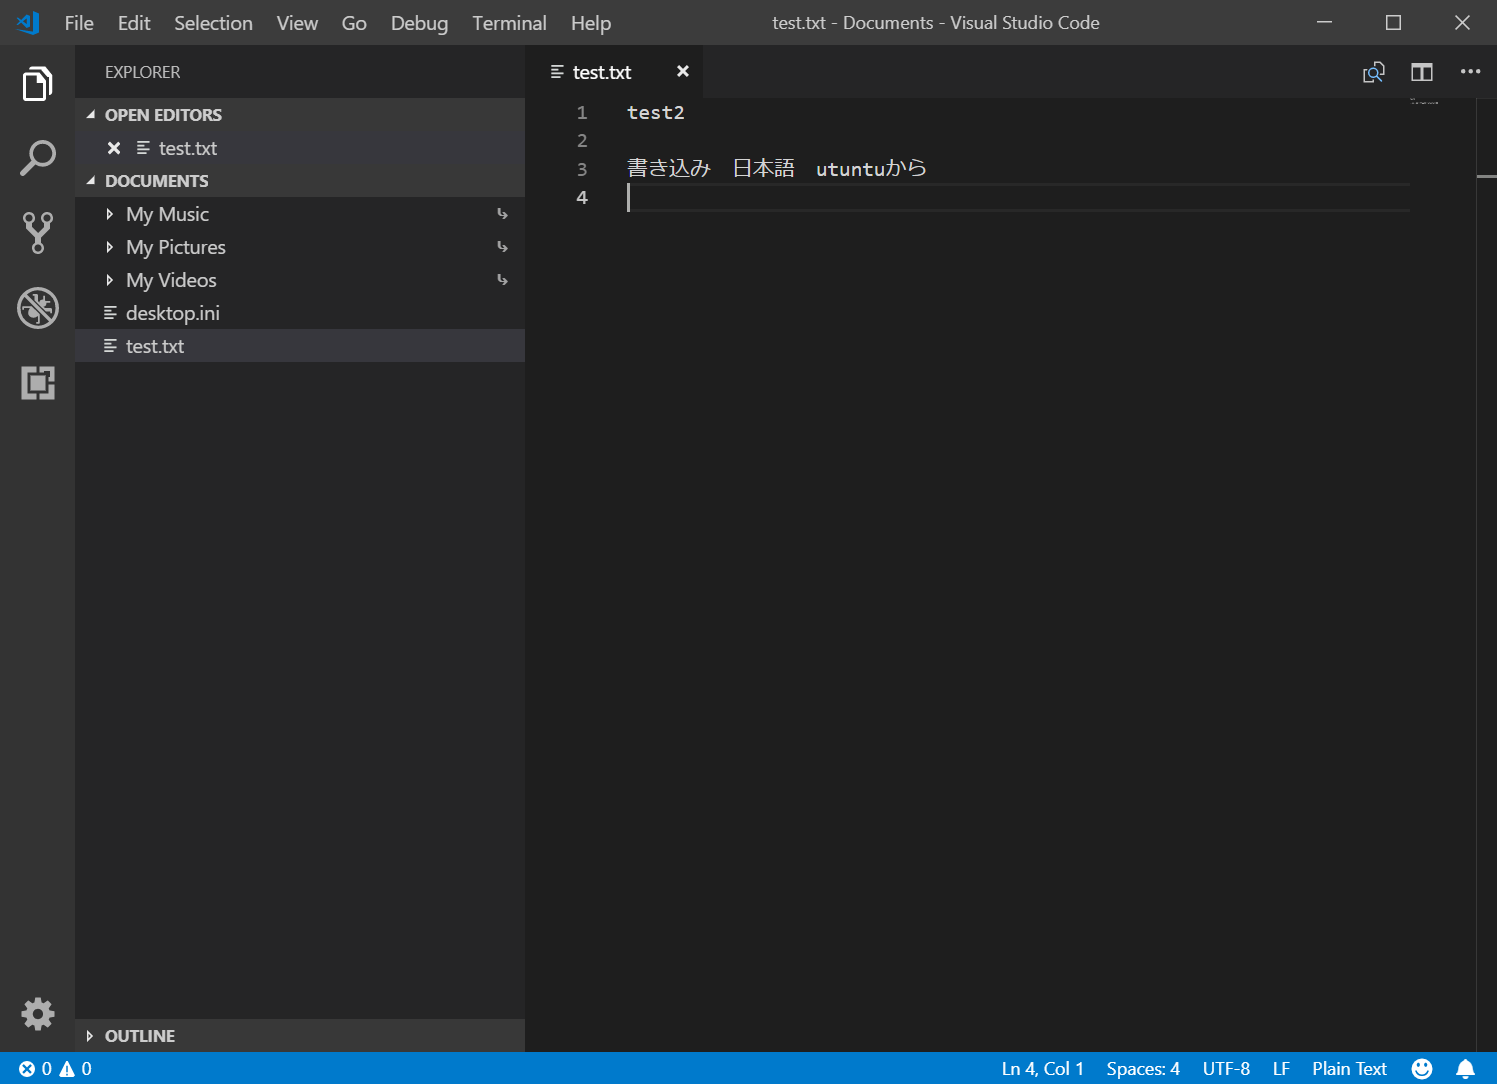
Task: Open More Actions ellipsis in editor toolbar
Action: (x=1469, y=72)
